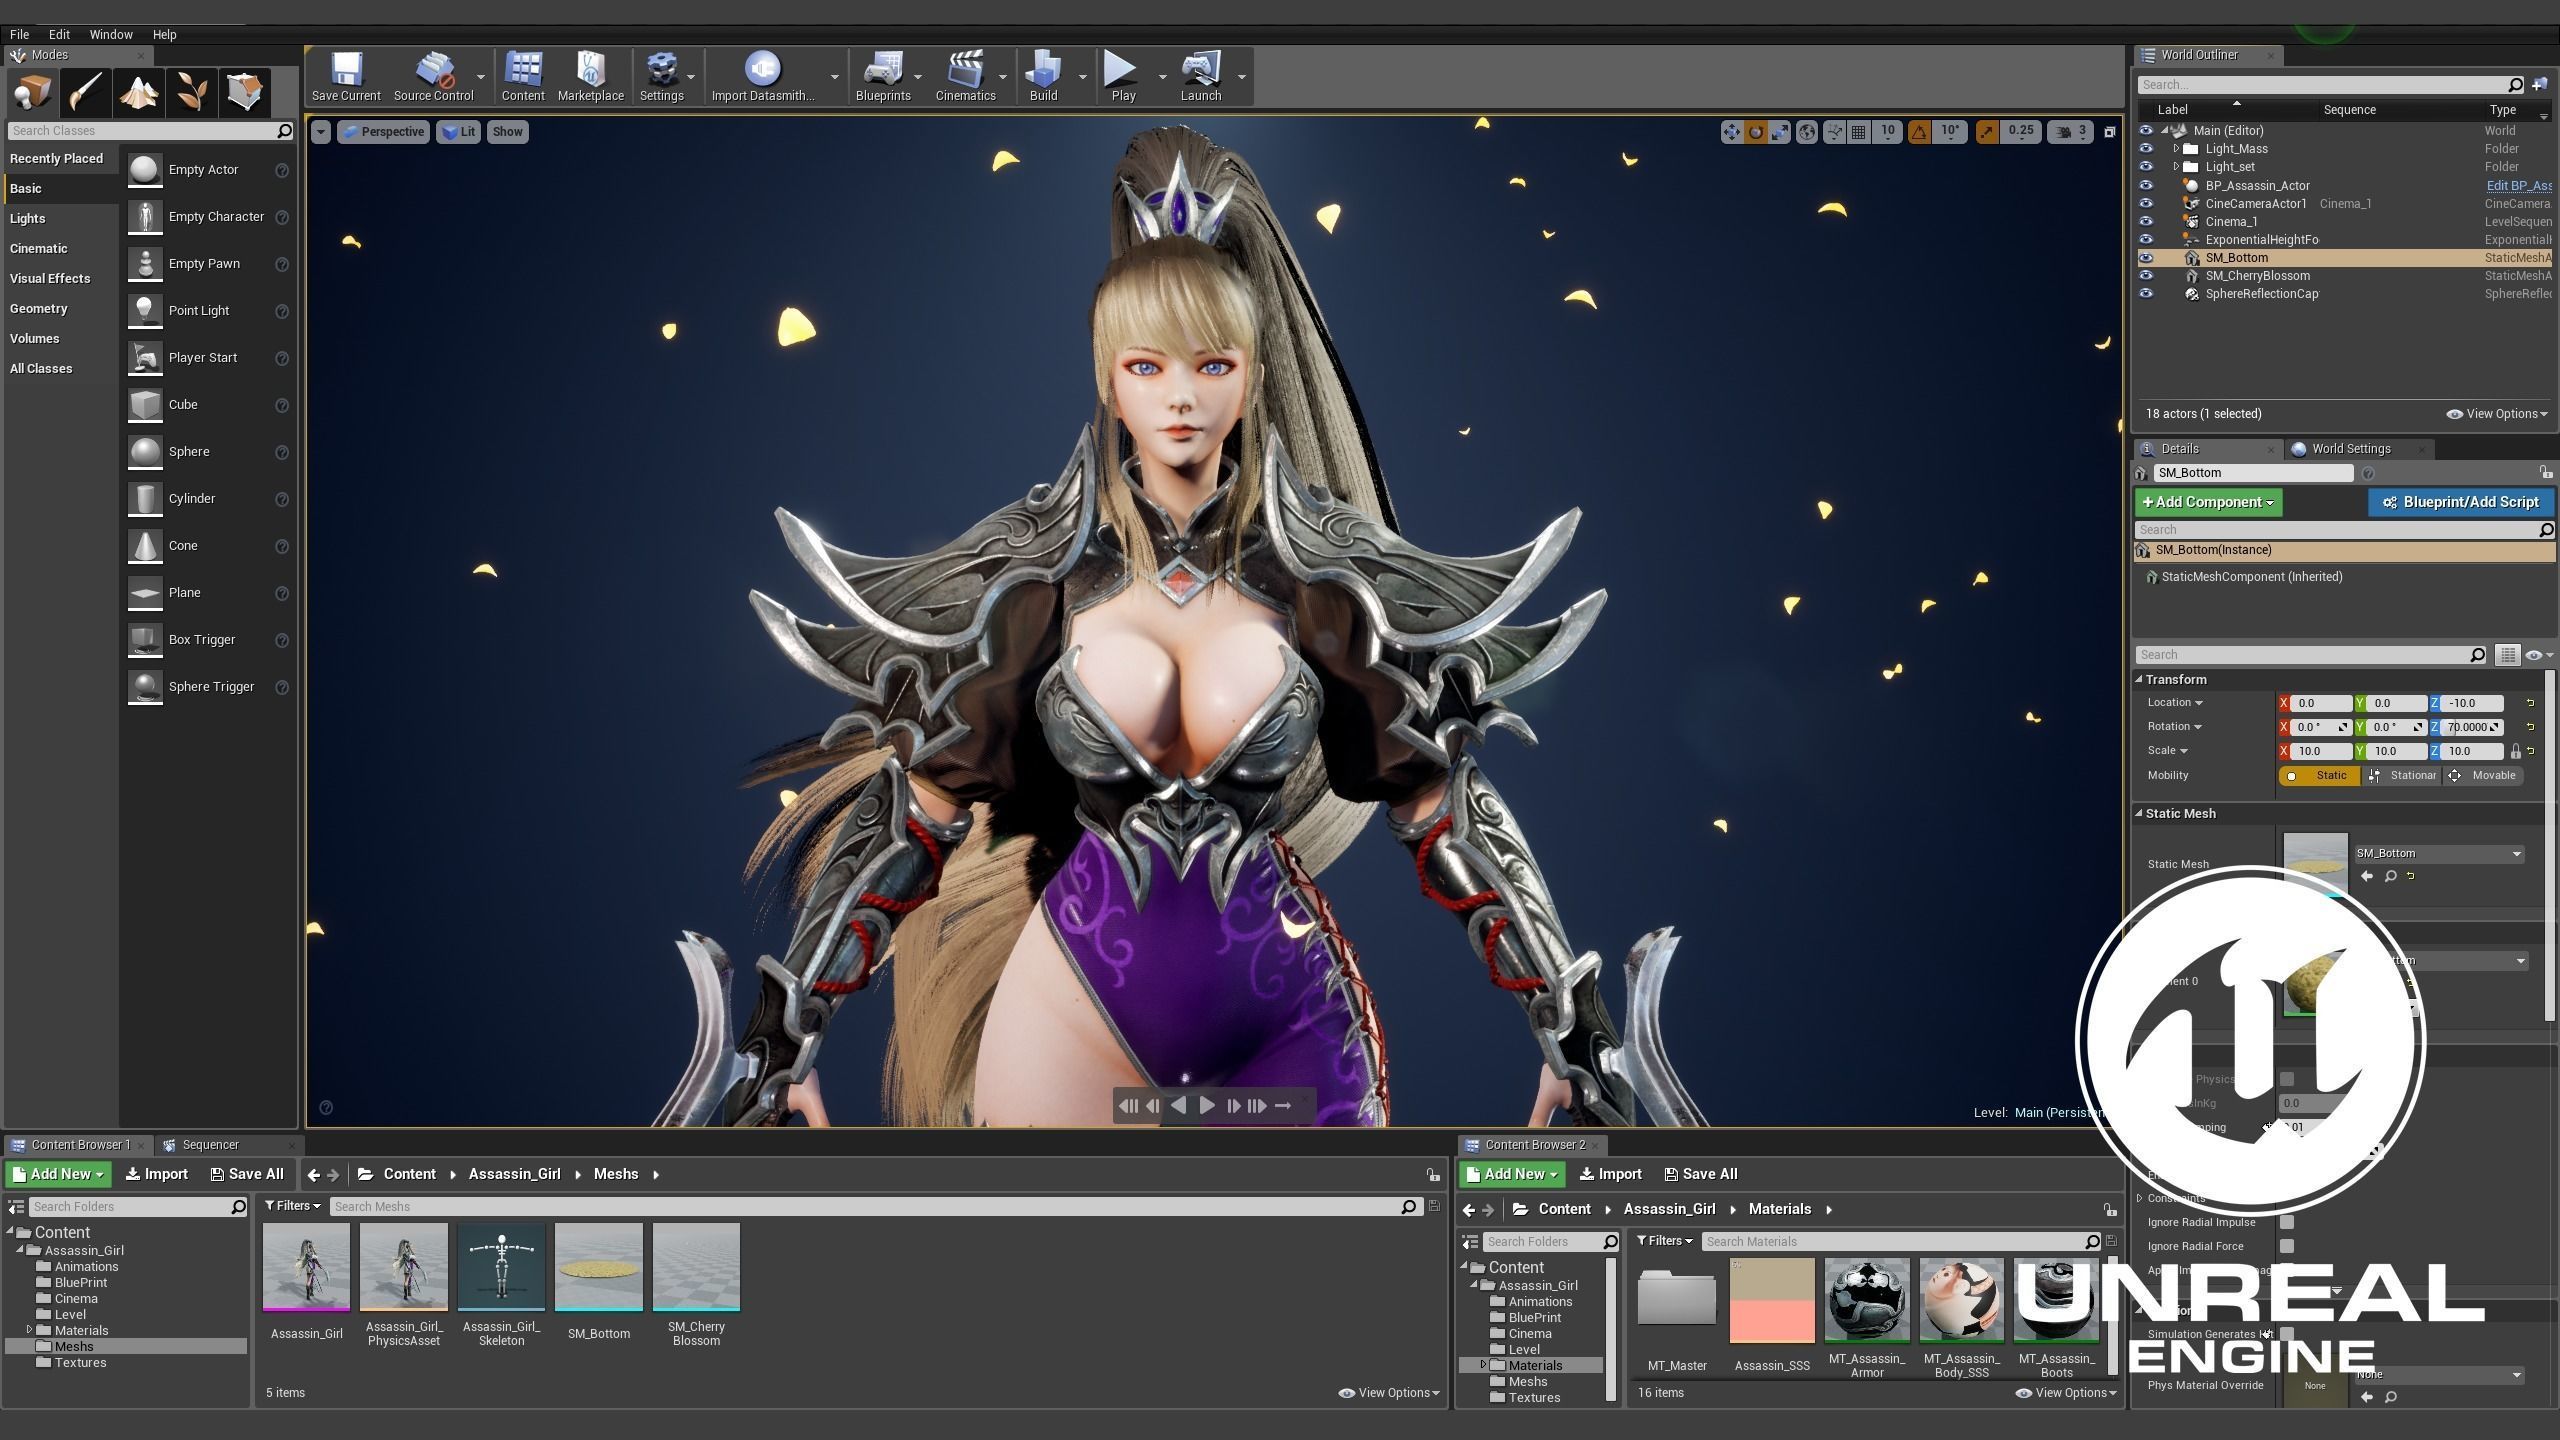Select the translate gizmo tool in viewport
Image resolution: width=2560 pixels, height=1440 pixels.
(1732, 132)
